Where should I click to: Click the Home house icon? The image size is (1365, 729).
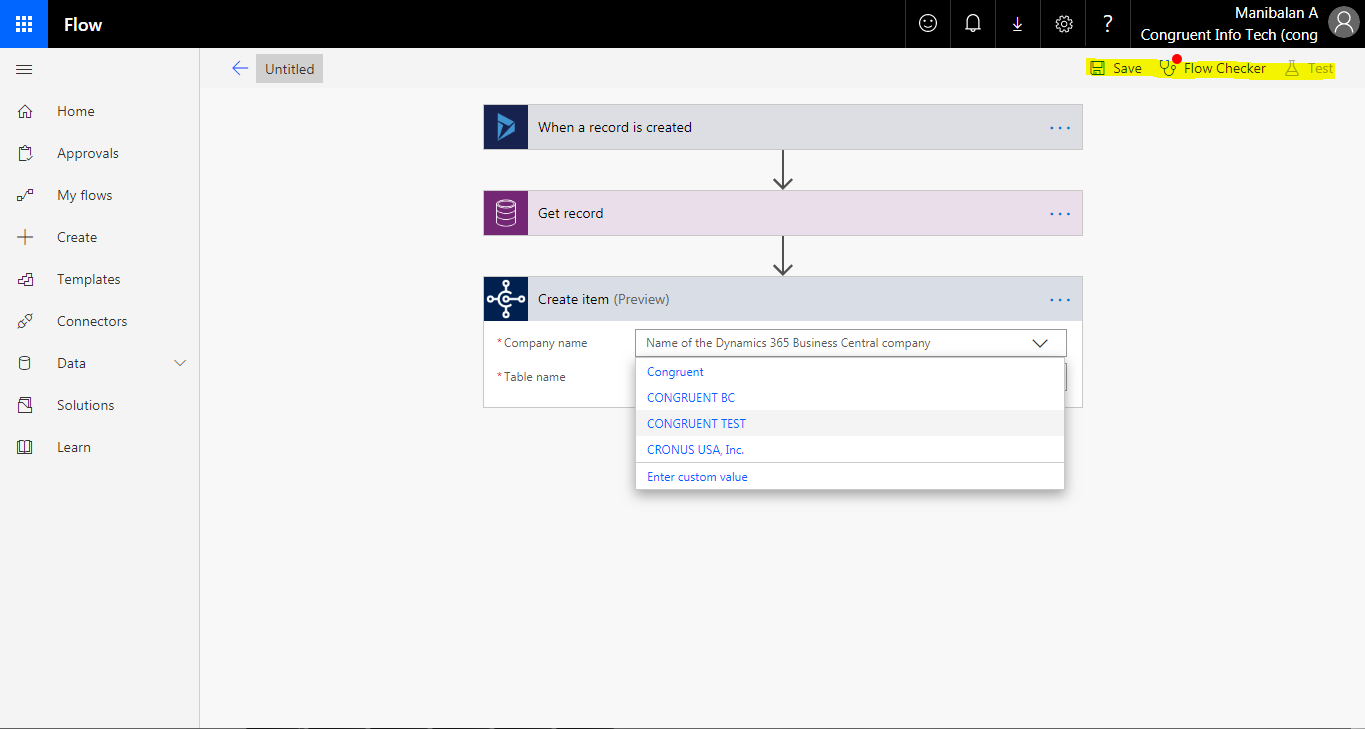25,111
